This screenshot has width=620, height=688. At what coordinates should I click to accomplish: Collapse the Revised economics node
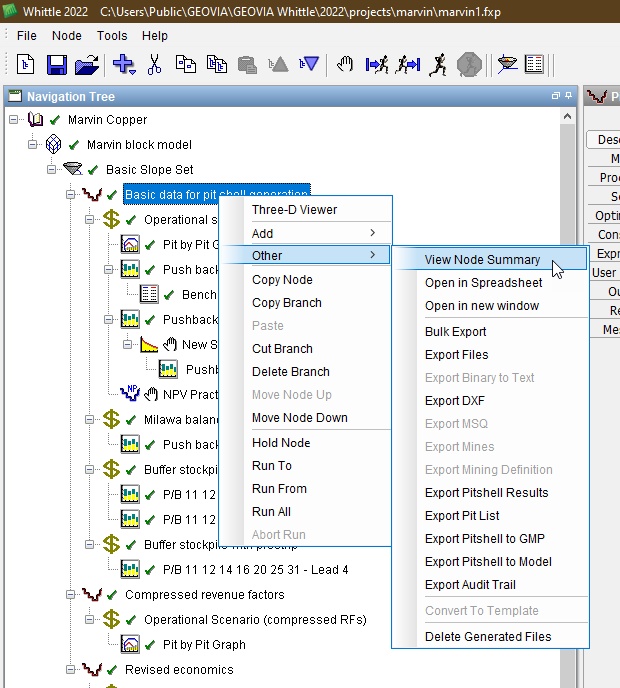(x=70, y=670)
